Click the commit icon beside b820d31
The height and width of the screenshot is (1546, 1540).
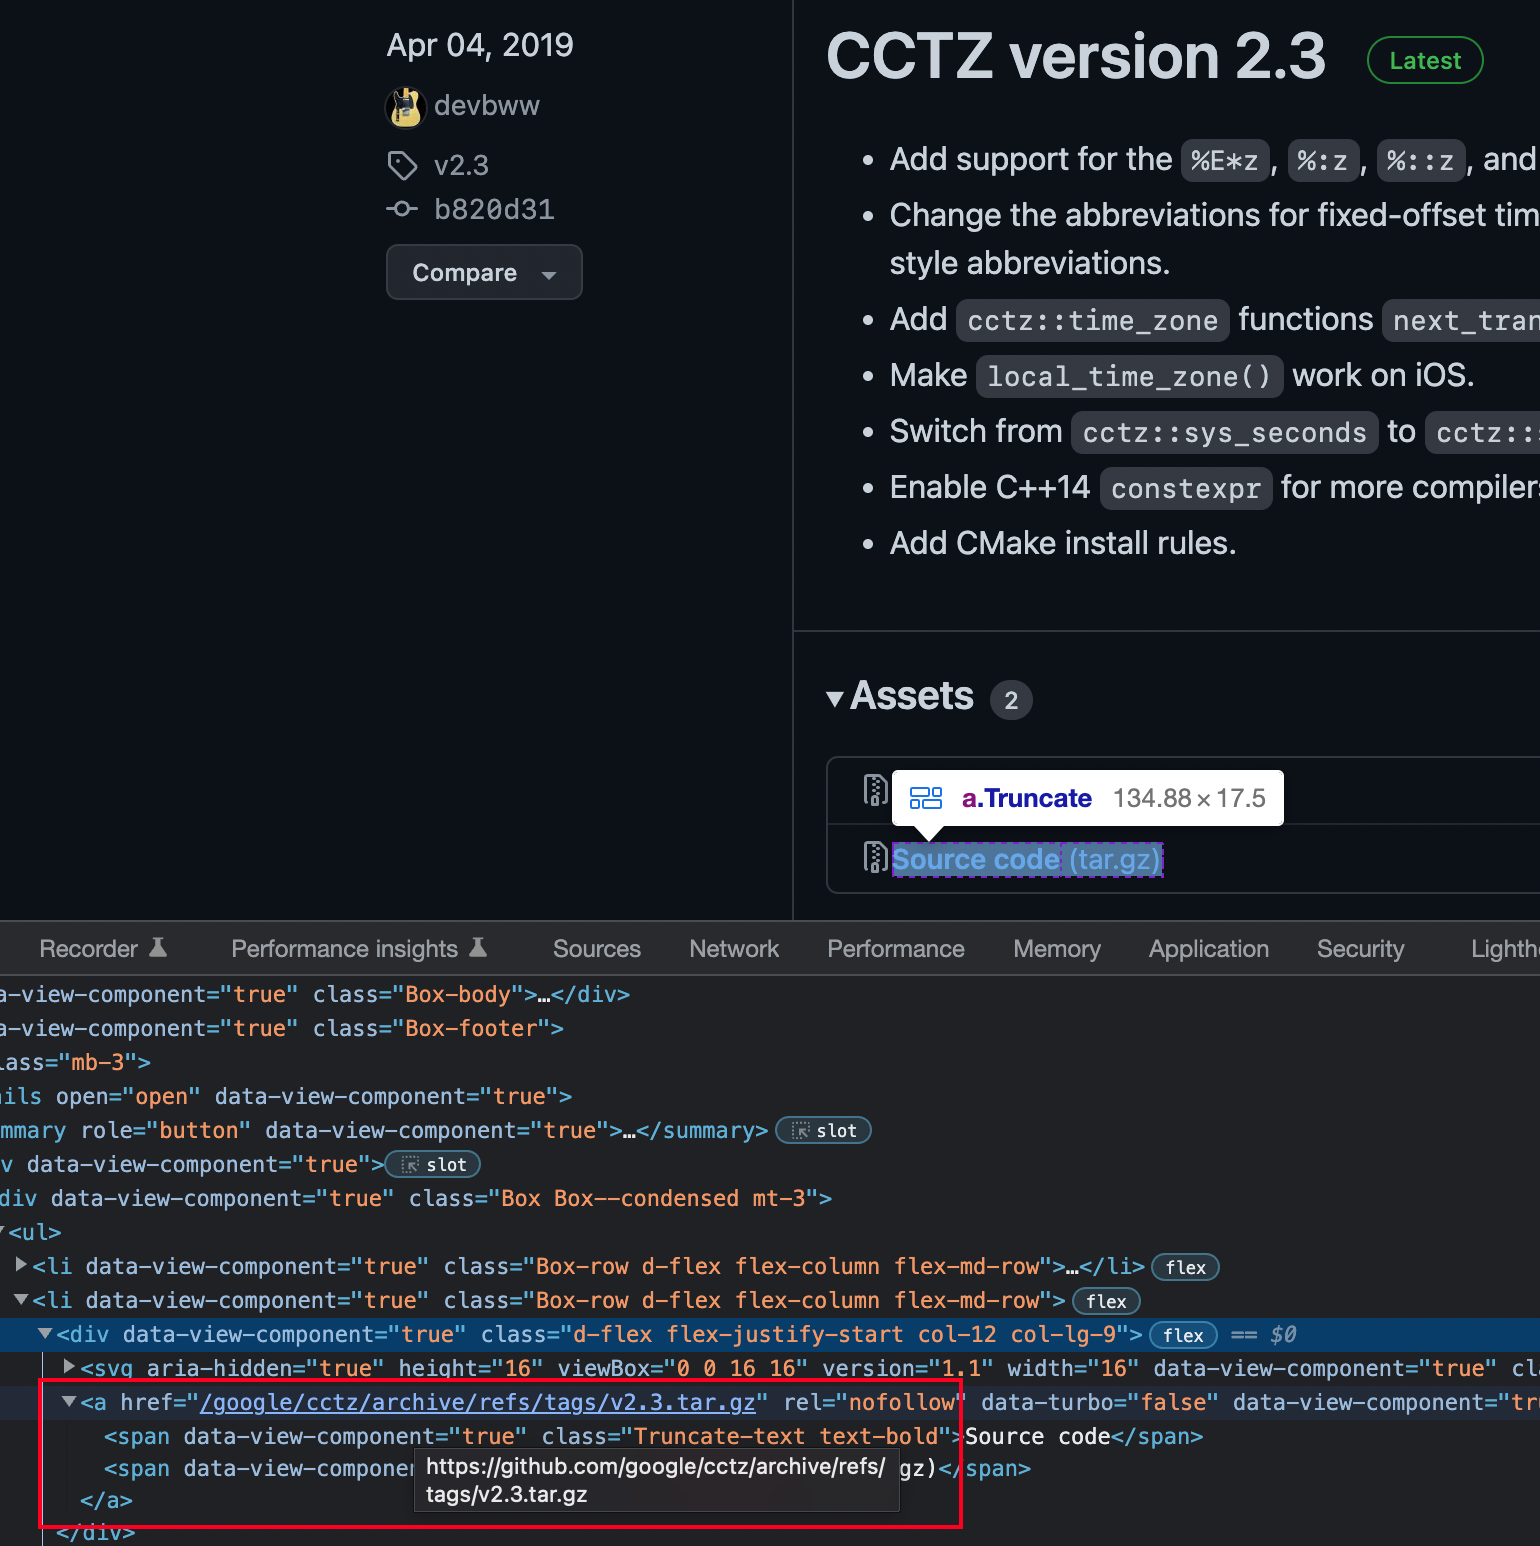click(402, 209)
